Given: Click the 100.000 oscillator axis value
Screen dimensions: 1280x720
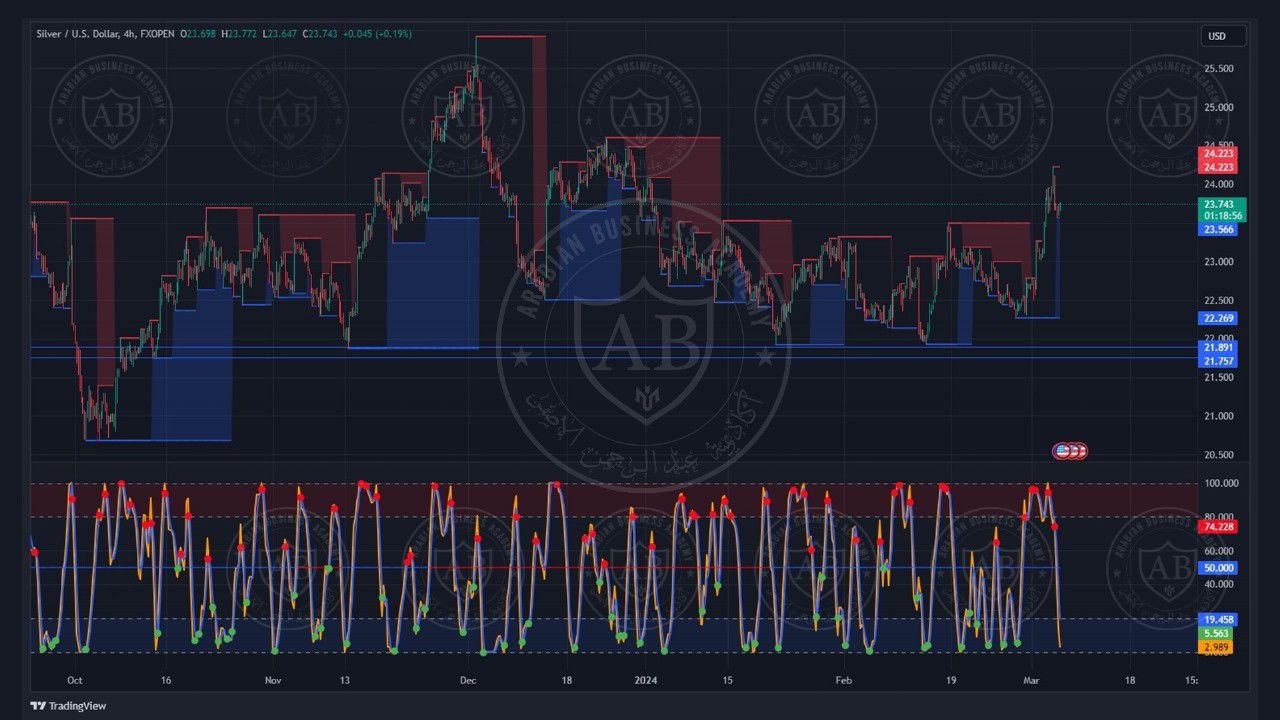Looking at the screenshot, I should coord(1221,483).
